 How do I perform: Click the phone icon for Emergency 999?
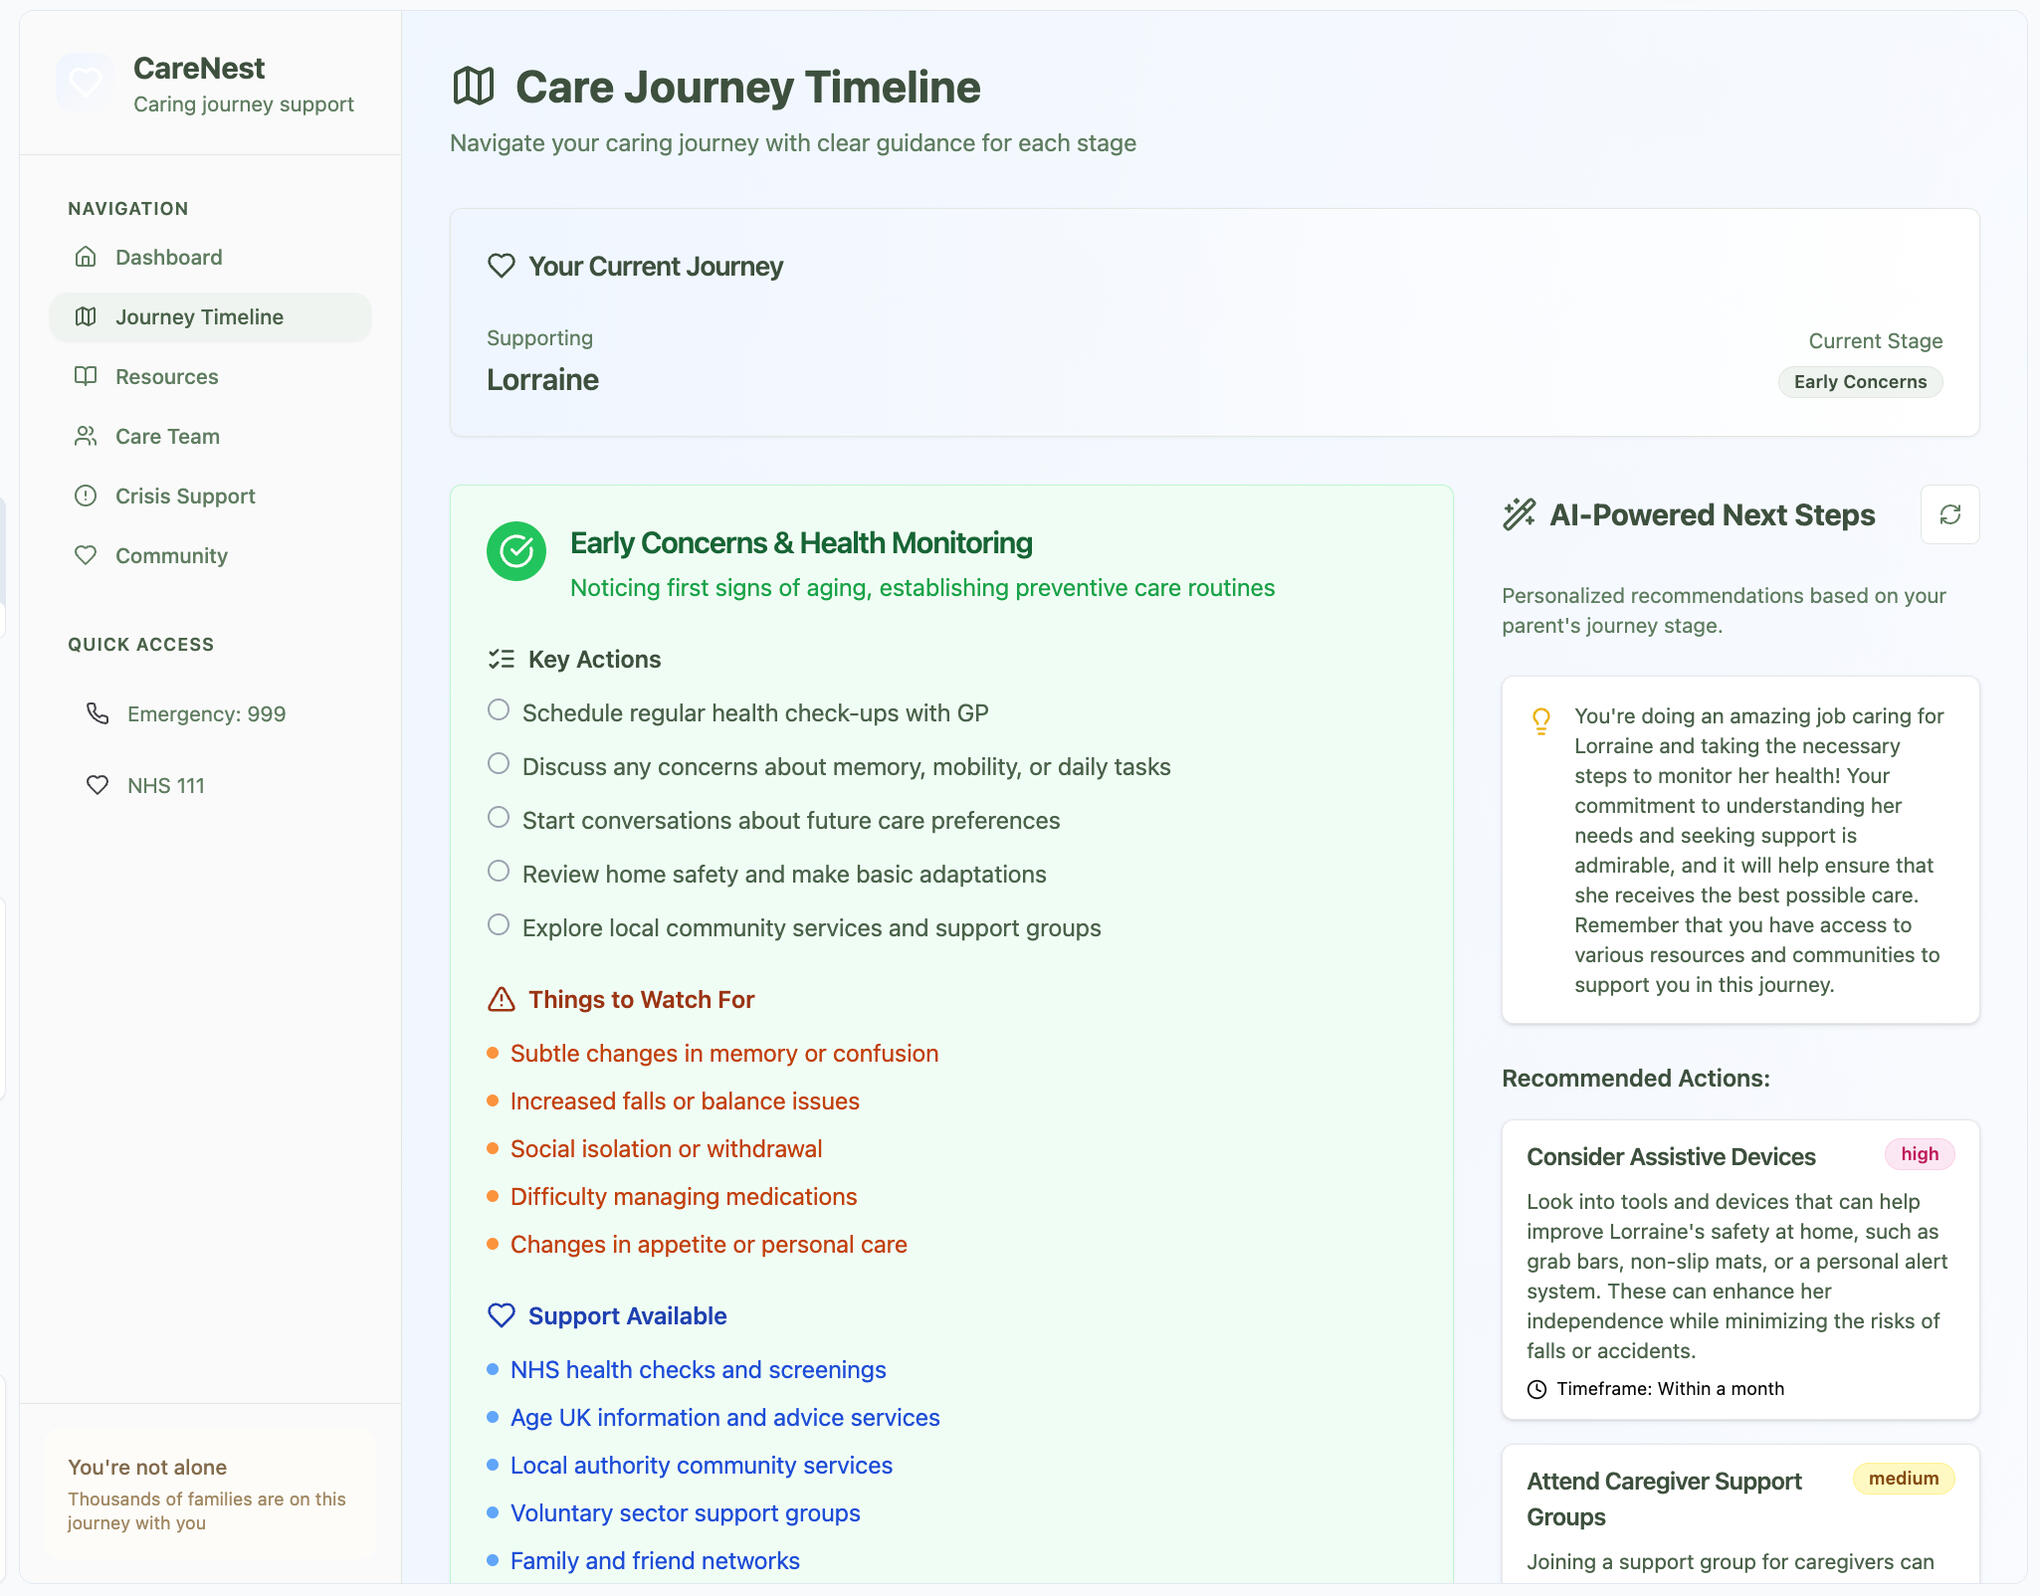[97, 714]
